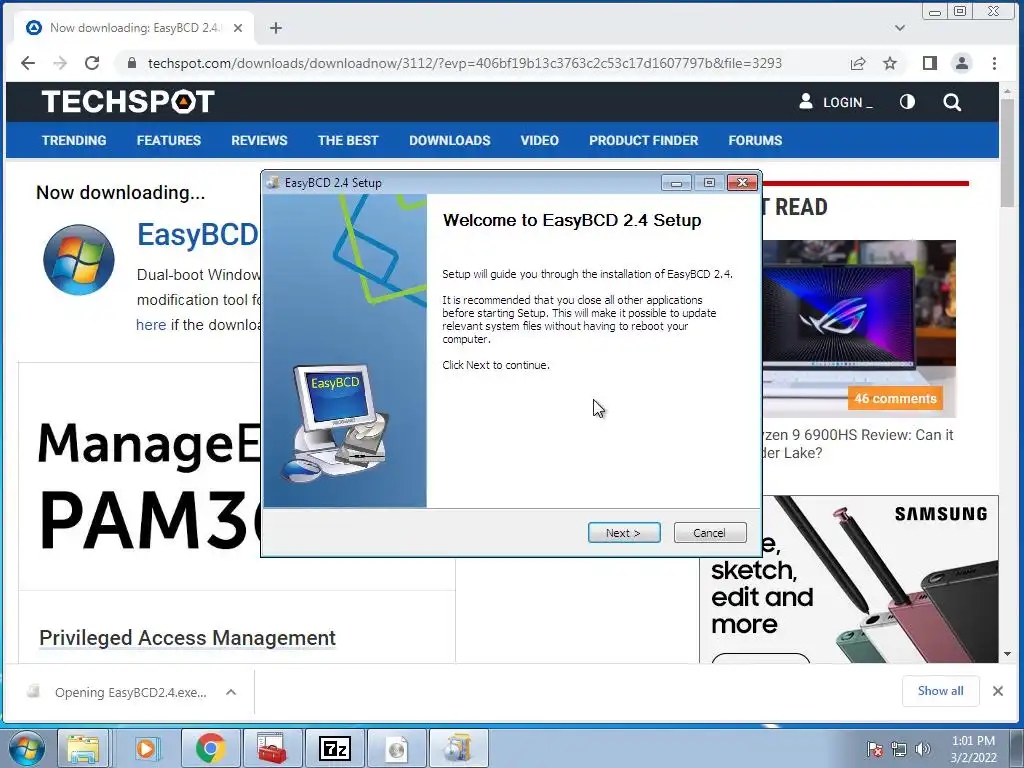
Task: Click the EasyBCD title link
Action: tap(198, 234)
